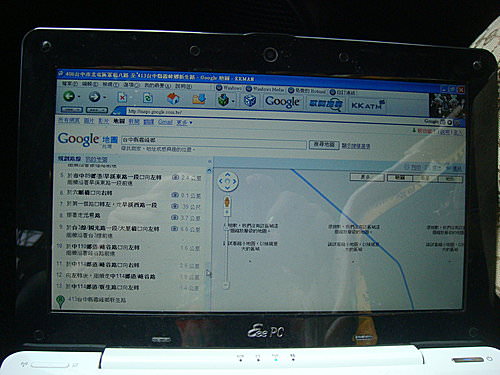The width and height of the screenshot is (500, 375).
Task: Click the green Back arrow button
Action: pyautogui.click(x=69, y=97)
